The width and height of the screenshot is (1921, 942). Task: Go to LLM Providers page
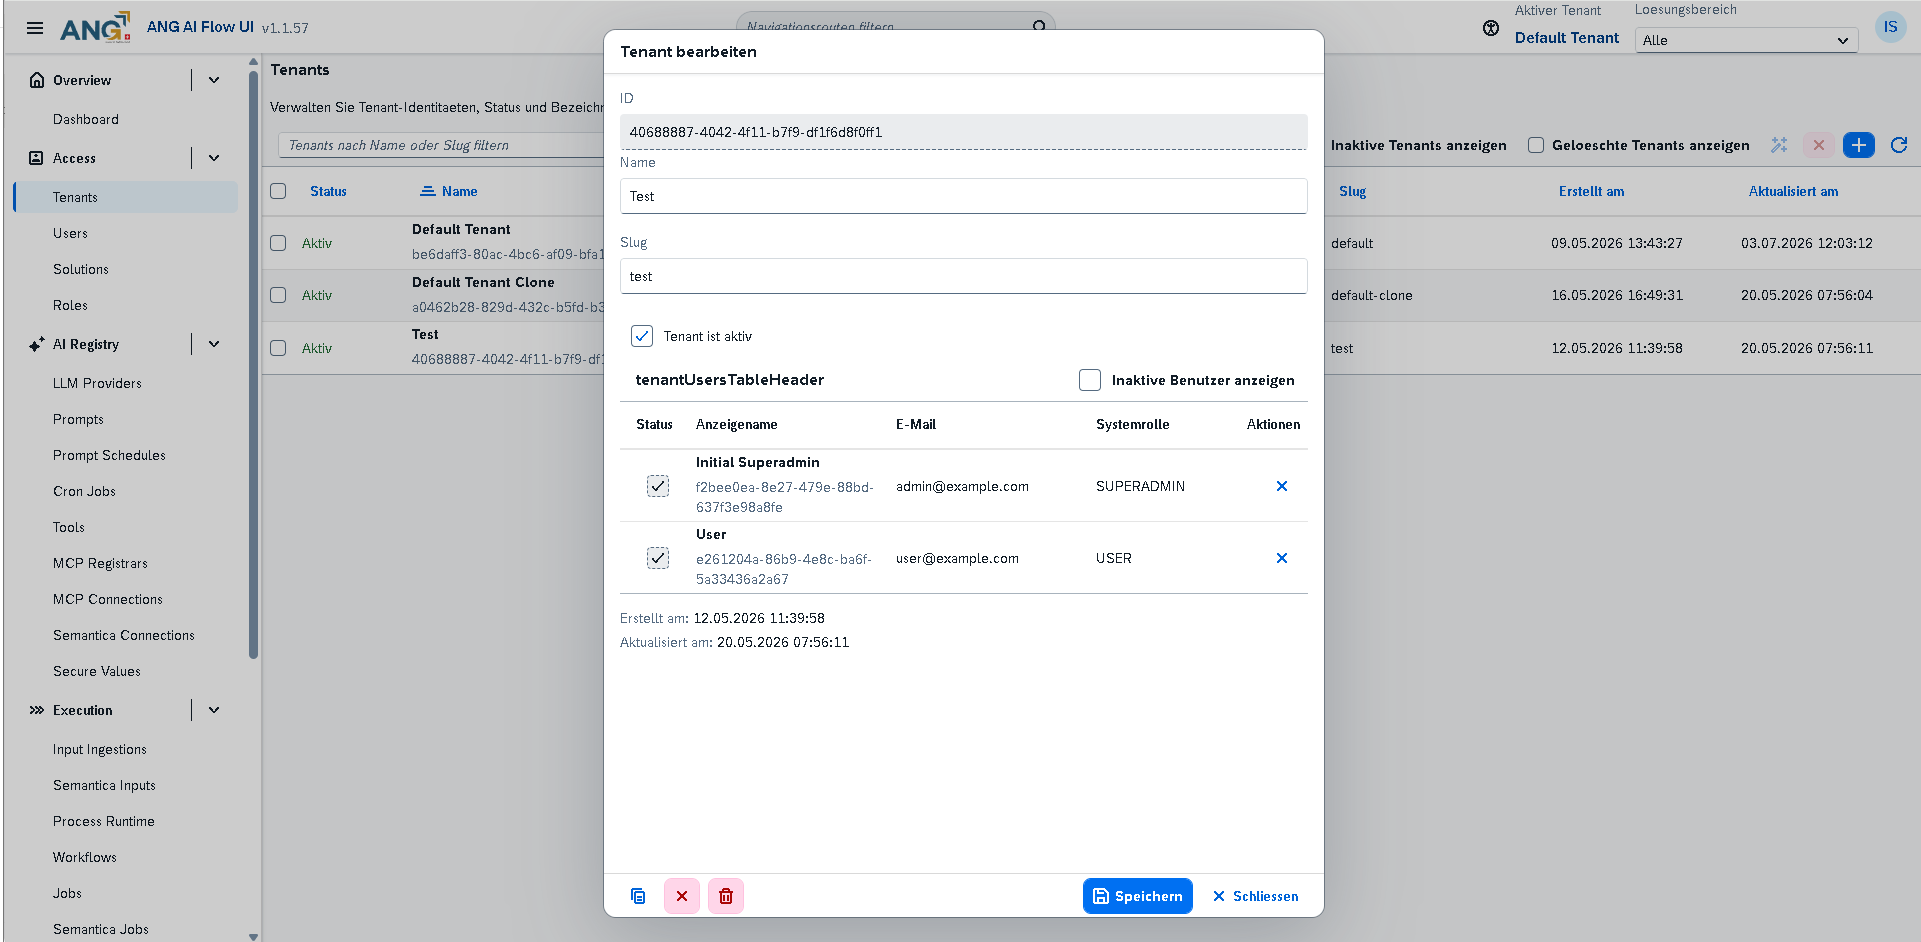[x=97, y=383]
